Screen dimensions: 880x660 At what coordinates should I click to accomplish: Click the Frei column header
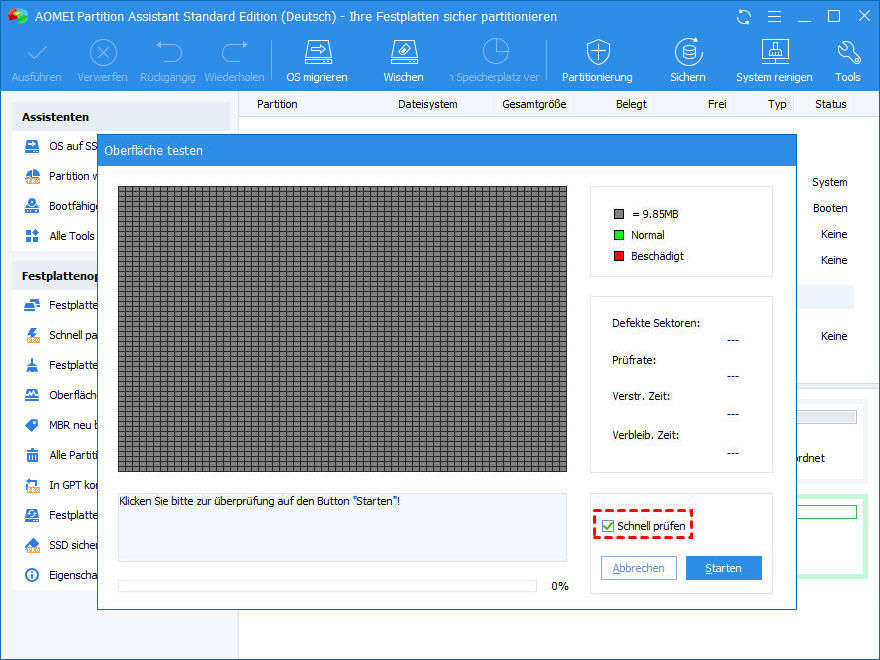coord(717,104)
